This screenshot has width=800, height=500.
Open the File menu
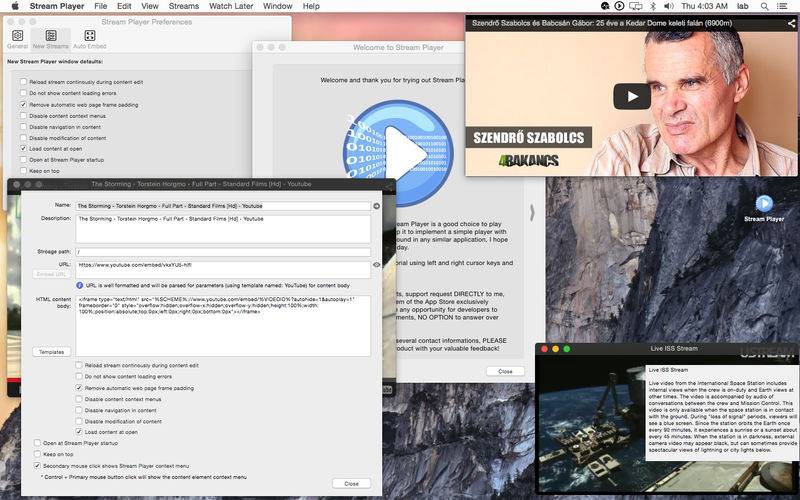click(x=101, y=6)
